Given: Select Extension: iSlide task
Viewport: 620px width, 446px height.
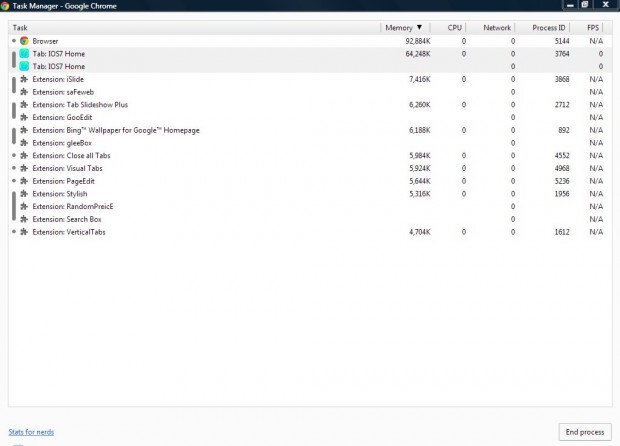Looking at the screenshot, I should tap(310, 79).
